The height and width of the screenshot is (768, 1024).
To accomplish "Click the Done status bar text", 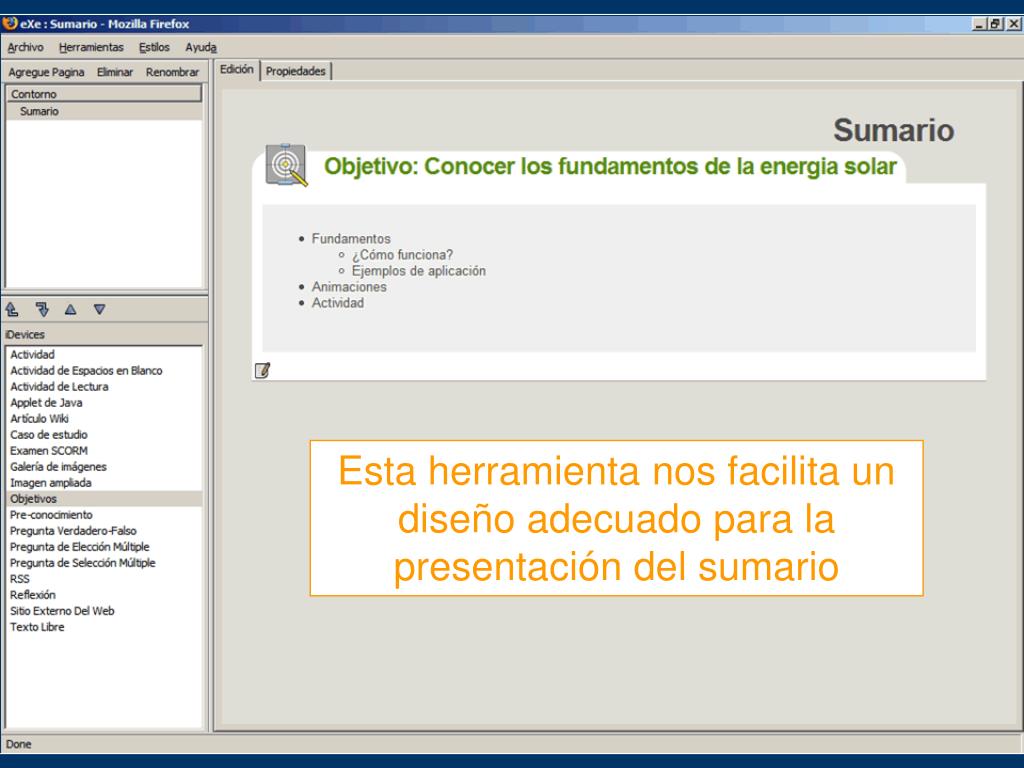I will (18, 744).
